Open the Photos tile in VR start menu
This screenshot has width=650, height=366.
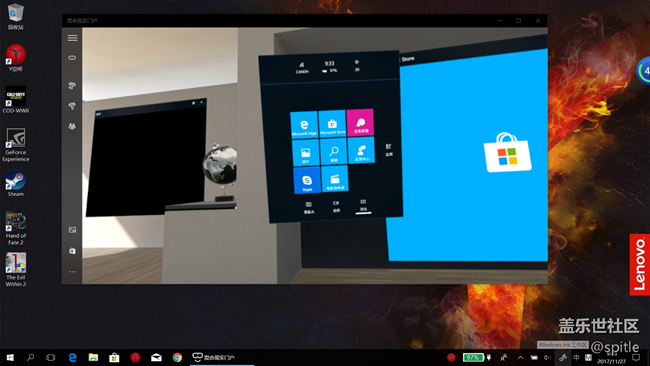click(306, 152)
